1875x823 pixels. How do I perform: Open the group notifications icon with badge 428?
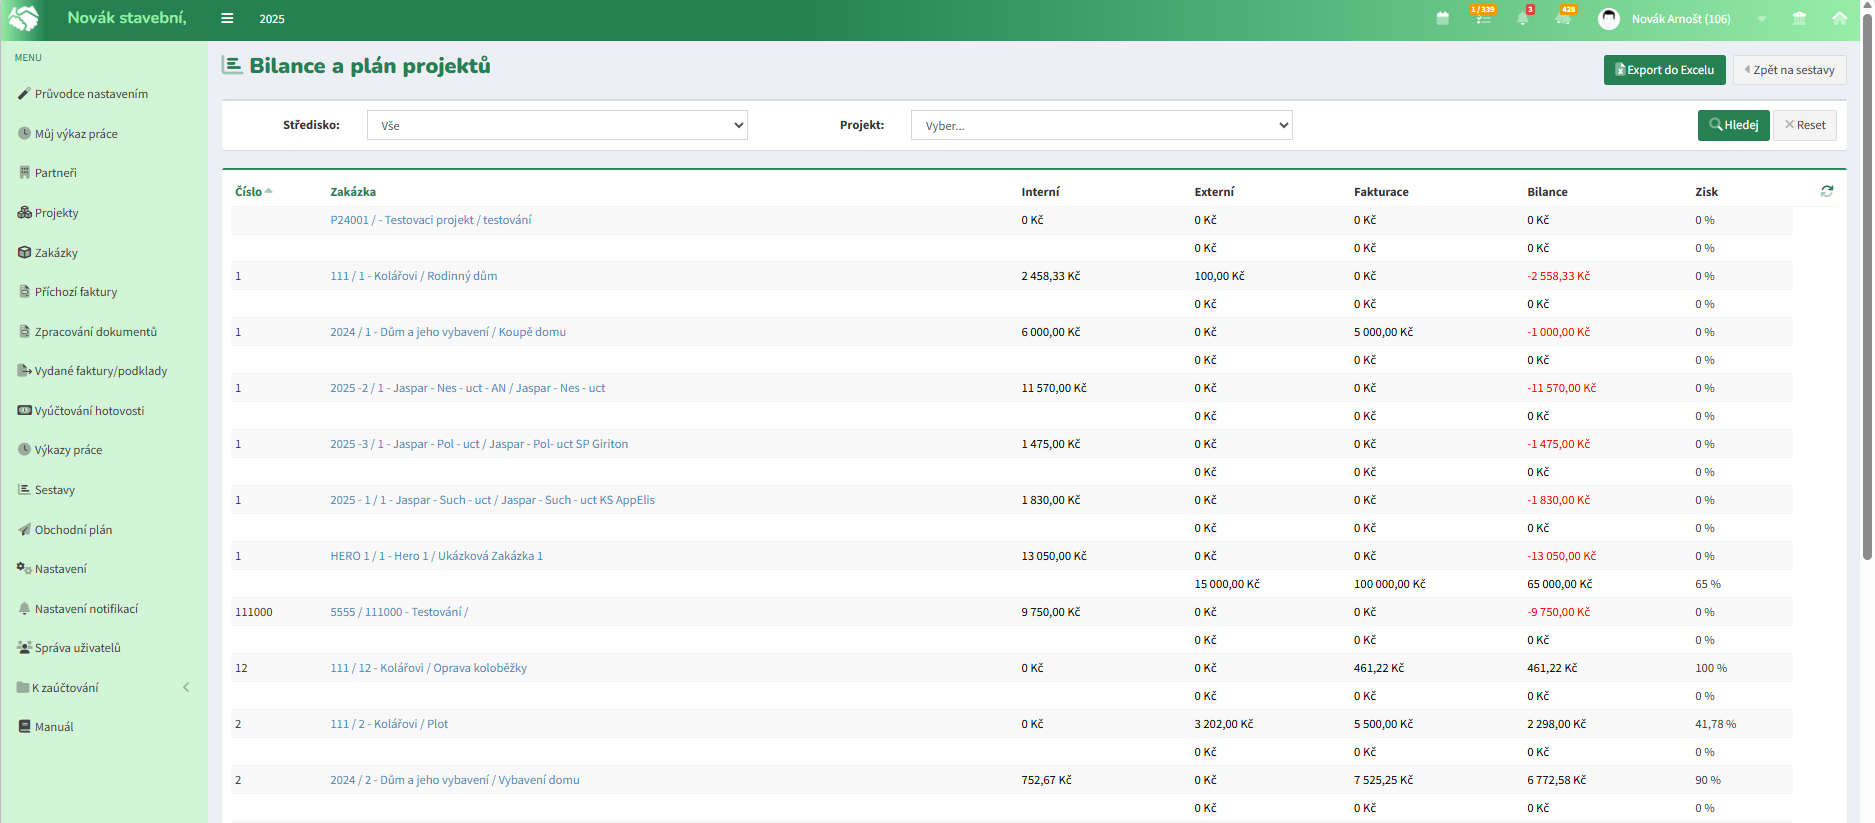(1564, 17)
